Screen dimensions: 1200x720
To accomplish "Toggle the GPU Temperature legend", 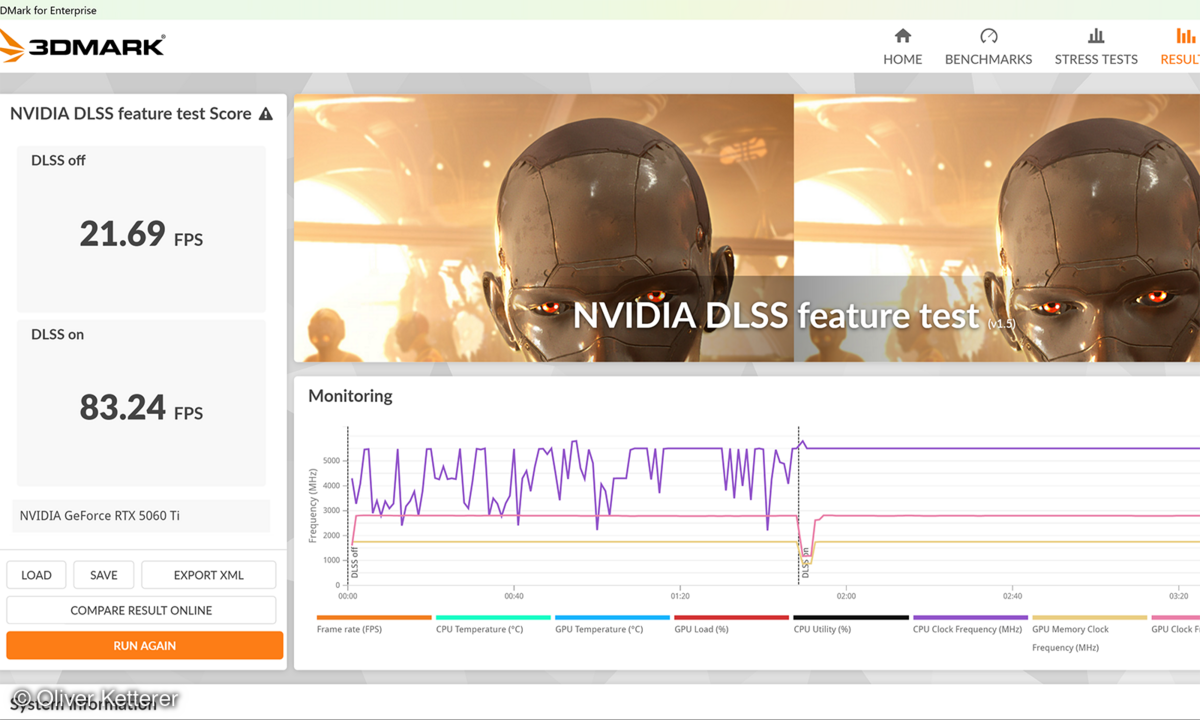I will click(612, 624).
